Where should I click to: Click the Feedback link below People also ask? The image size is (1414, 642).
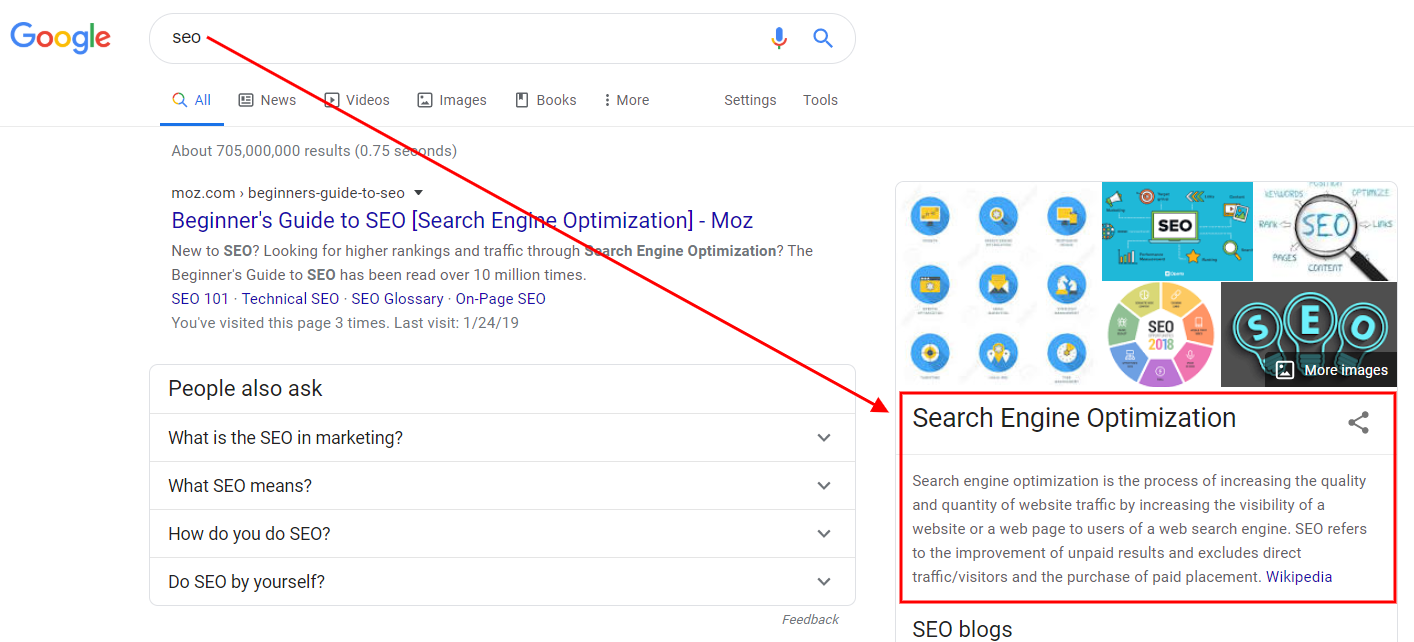pos(810,620)
